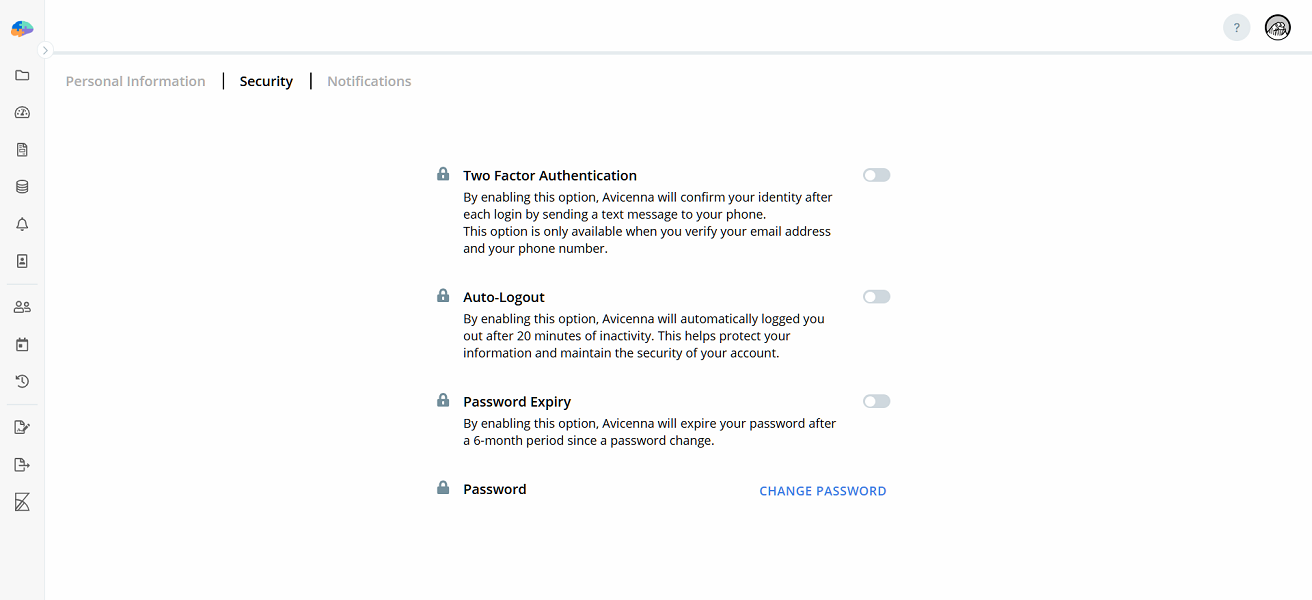Open the report document icon in sidebar
Screen dimensions: 1312x600
[22, 149]
